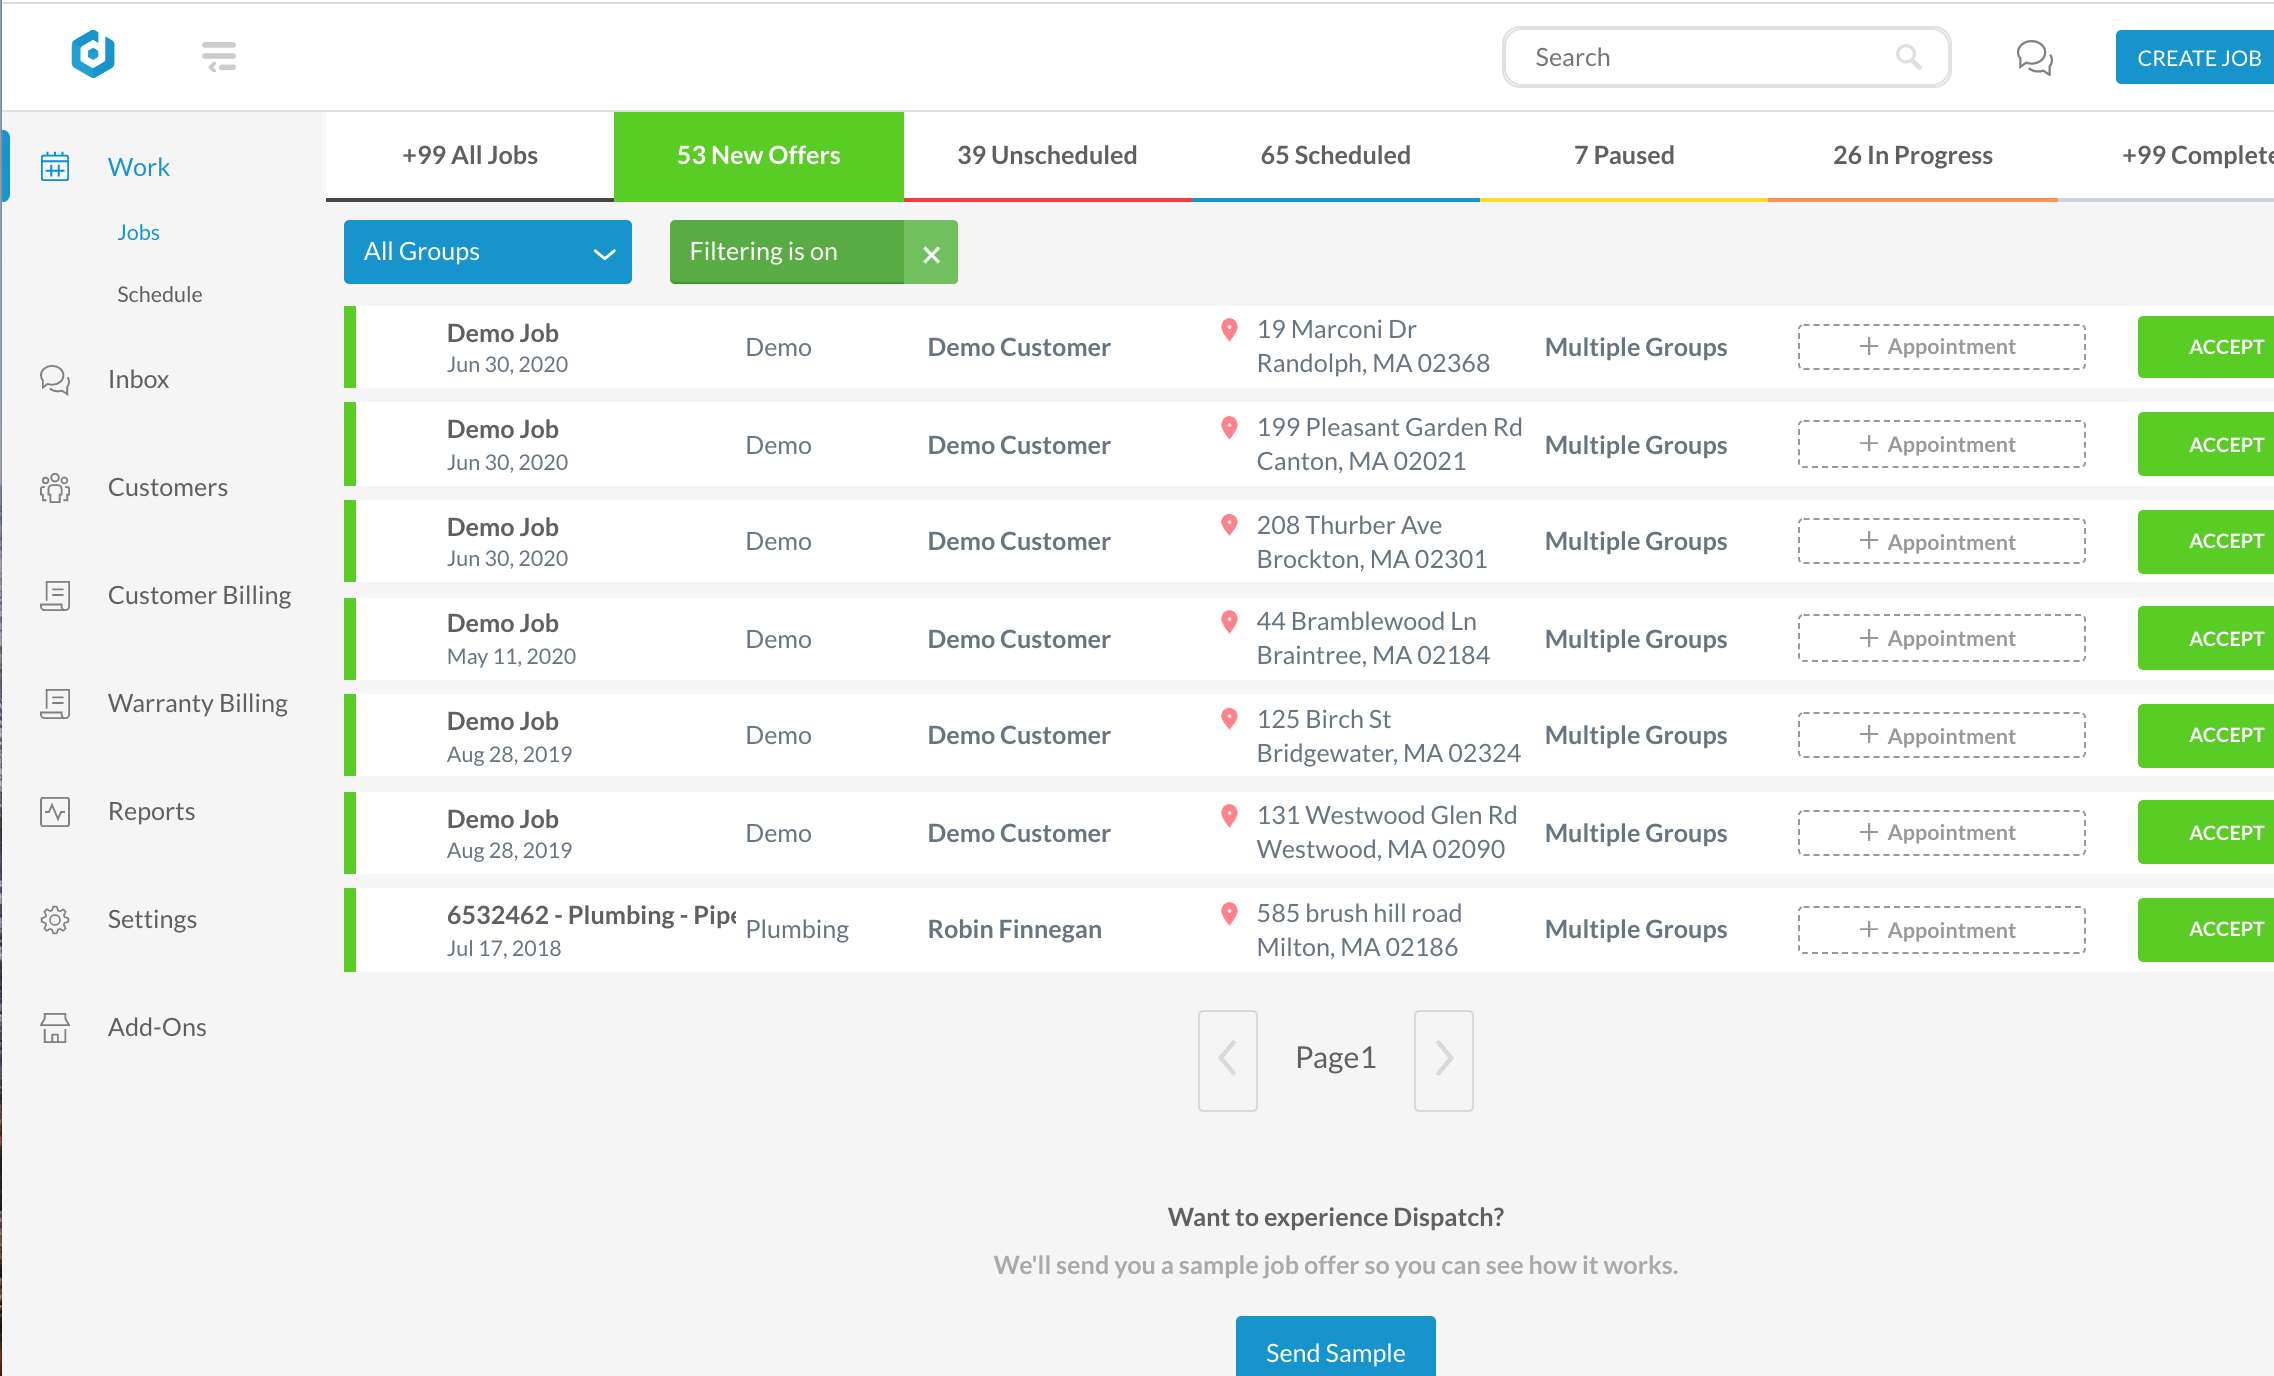The image size is (2274, 1376).
Task: Click the search magnifier icon
Action: coord(1908,57)
